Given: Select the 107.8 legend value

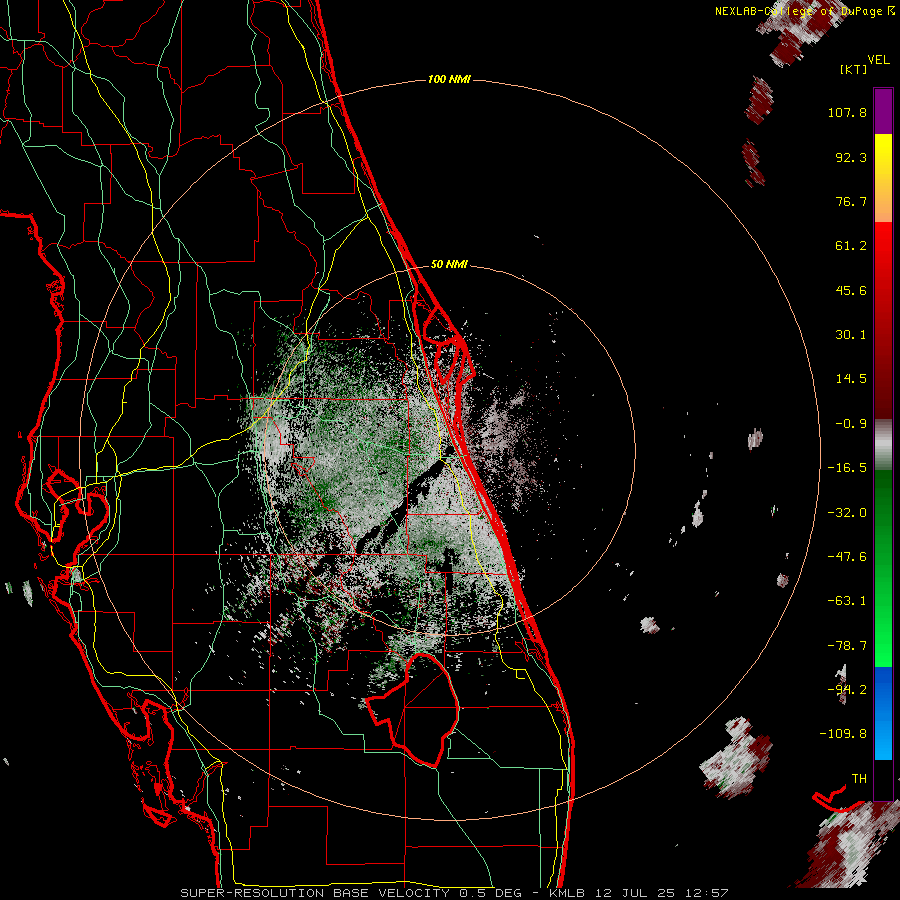Looking at the screenshot, I should [847, 112].
